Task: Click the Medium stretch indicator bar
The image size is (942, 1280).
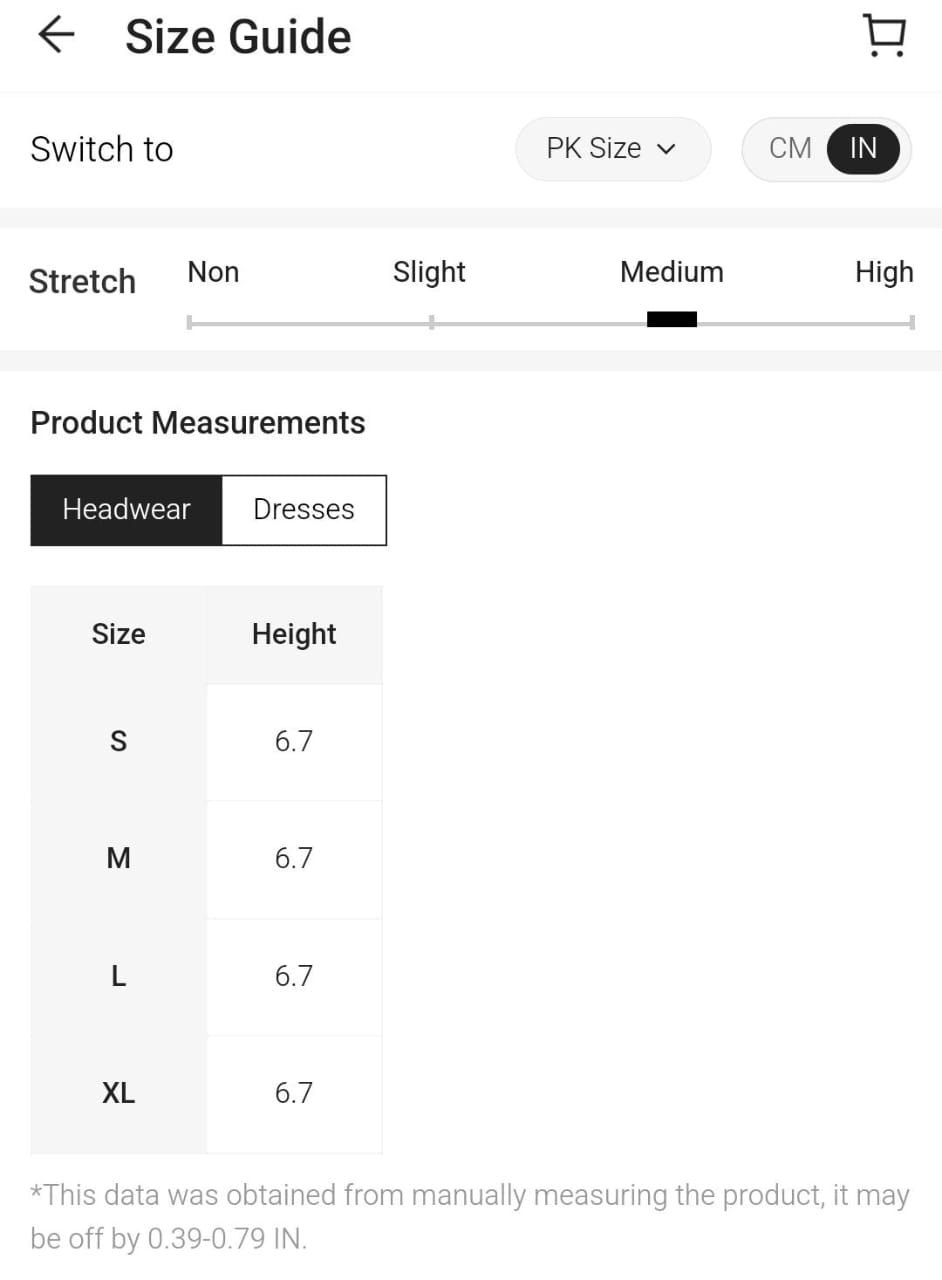Action: (x=672, y=320)
